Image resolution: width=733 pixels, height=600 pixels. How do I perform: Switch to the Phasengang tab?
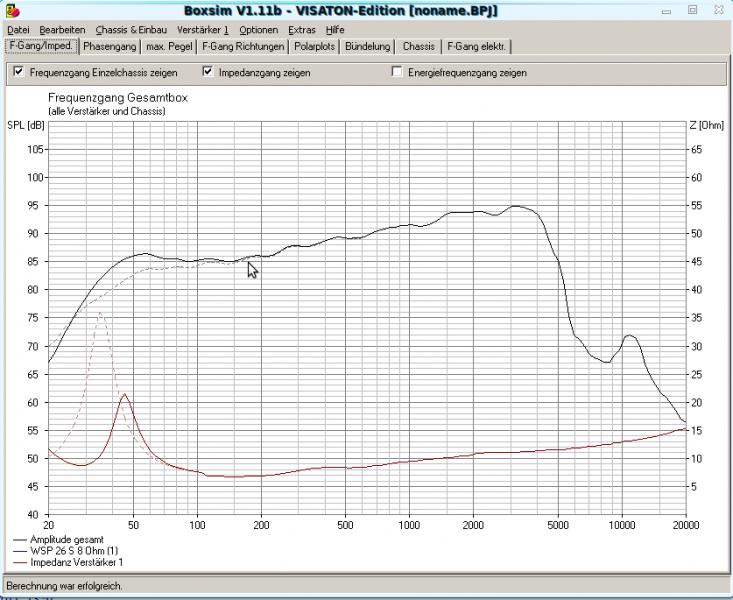[110, 46]
